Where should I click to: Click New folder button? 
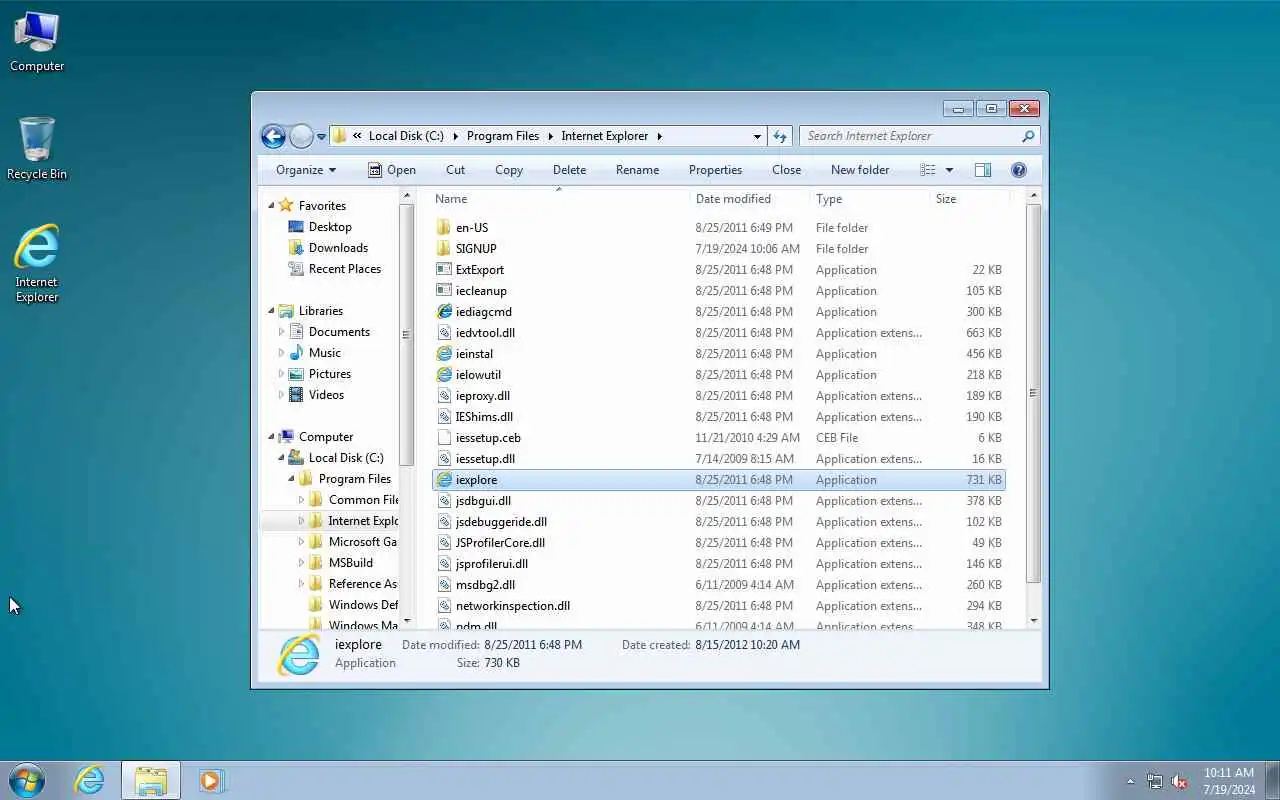(860, 170)
